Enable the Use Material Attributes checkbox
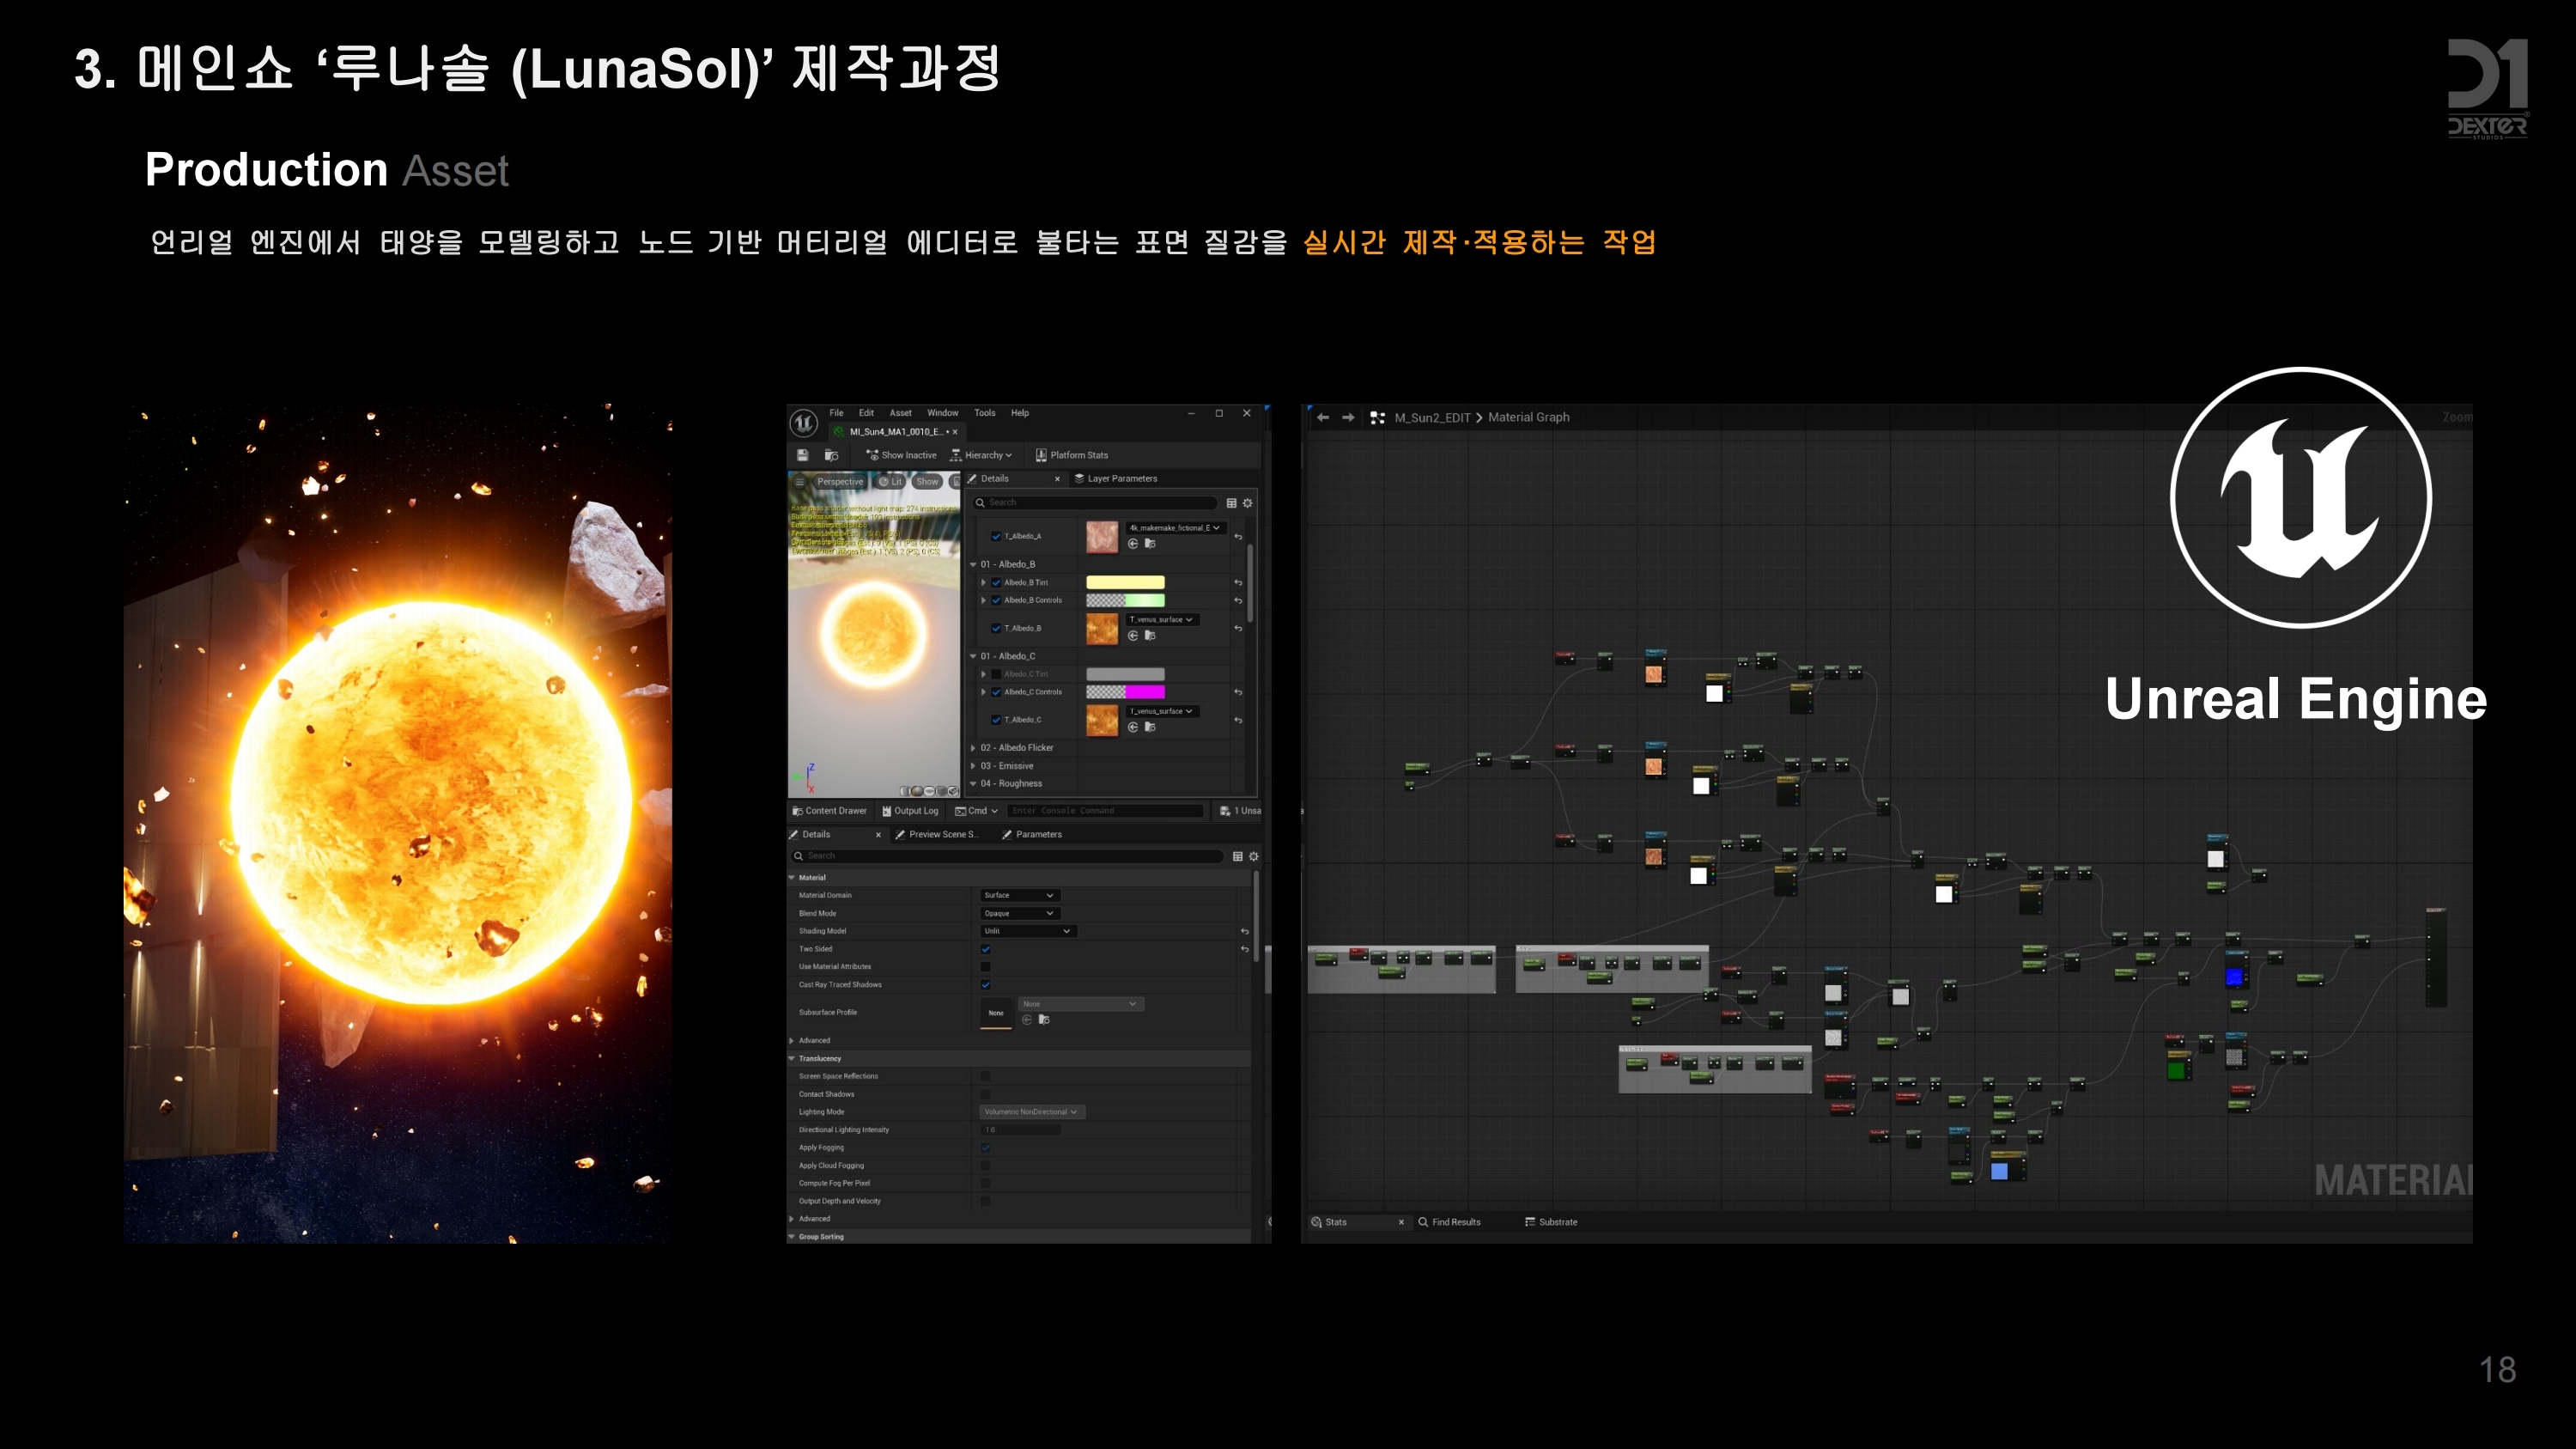Viewport: 2576px width, 1449px height. pyautogui.click(x=985, y=967)
